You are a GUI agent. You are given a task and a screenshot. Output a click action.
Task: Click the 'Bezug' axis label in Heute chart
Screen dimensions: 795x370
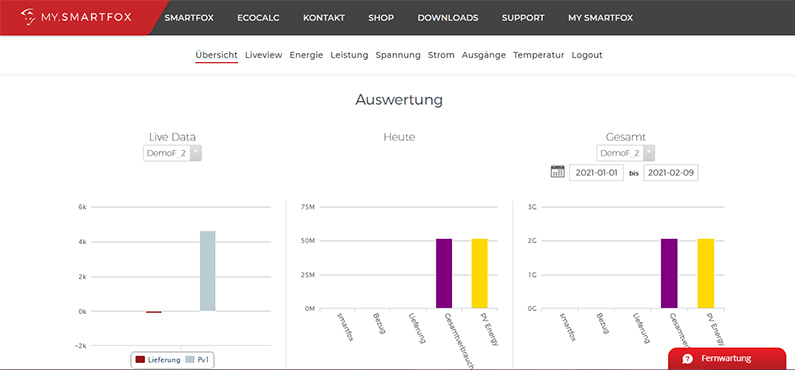(x=379, y=323)
